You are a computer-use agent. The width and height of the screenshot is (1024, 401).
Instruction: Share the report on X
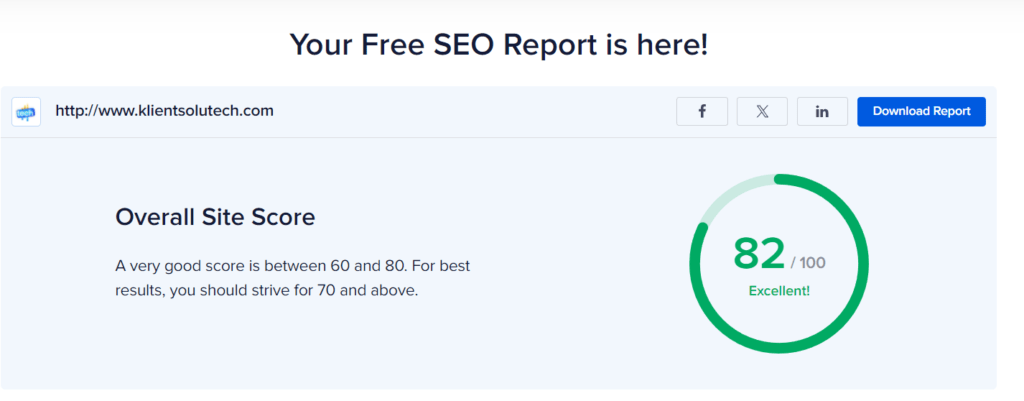762,112
